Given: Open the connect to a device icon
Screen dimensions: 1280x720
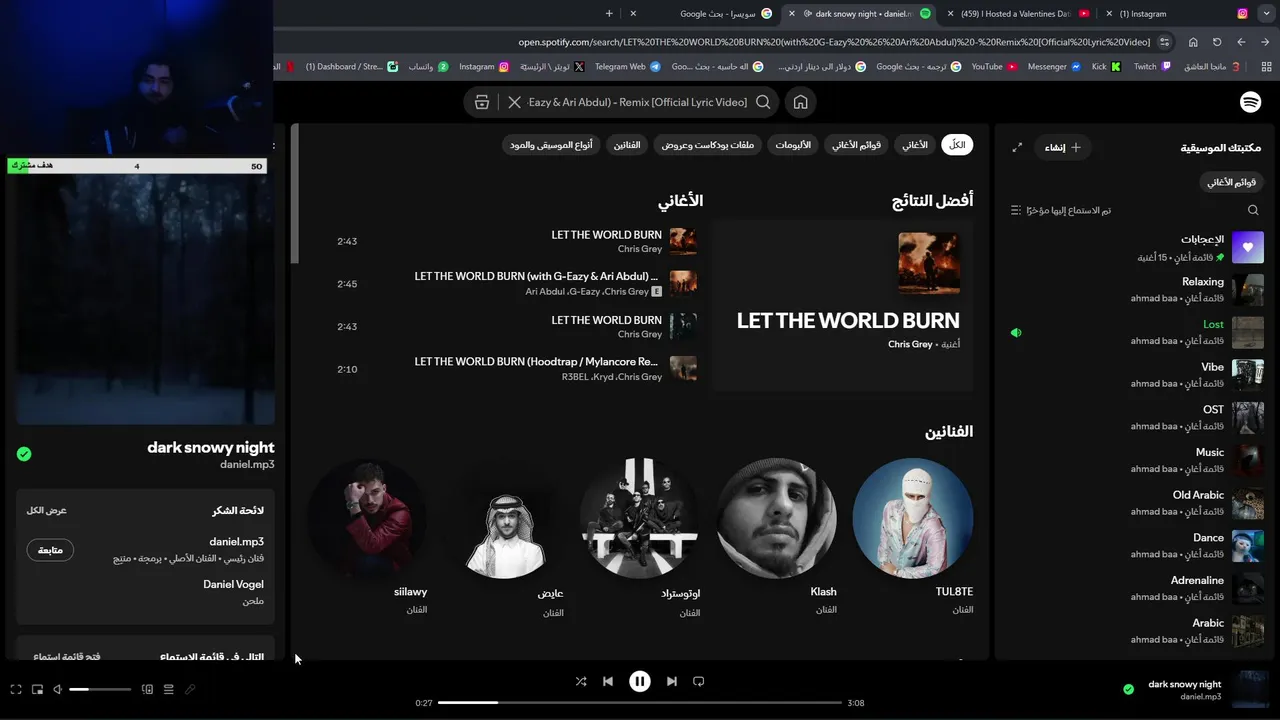Looking at the screenshot, I should coord(147,689).
